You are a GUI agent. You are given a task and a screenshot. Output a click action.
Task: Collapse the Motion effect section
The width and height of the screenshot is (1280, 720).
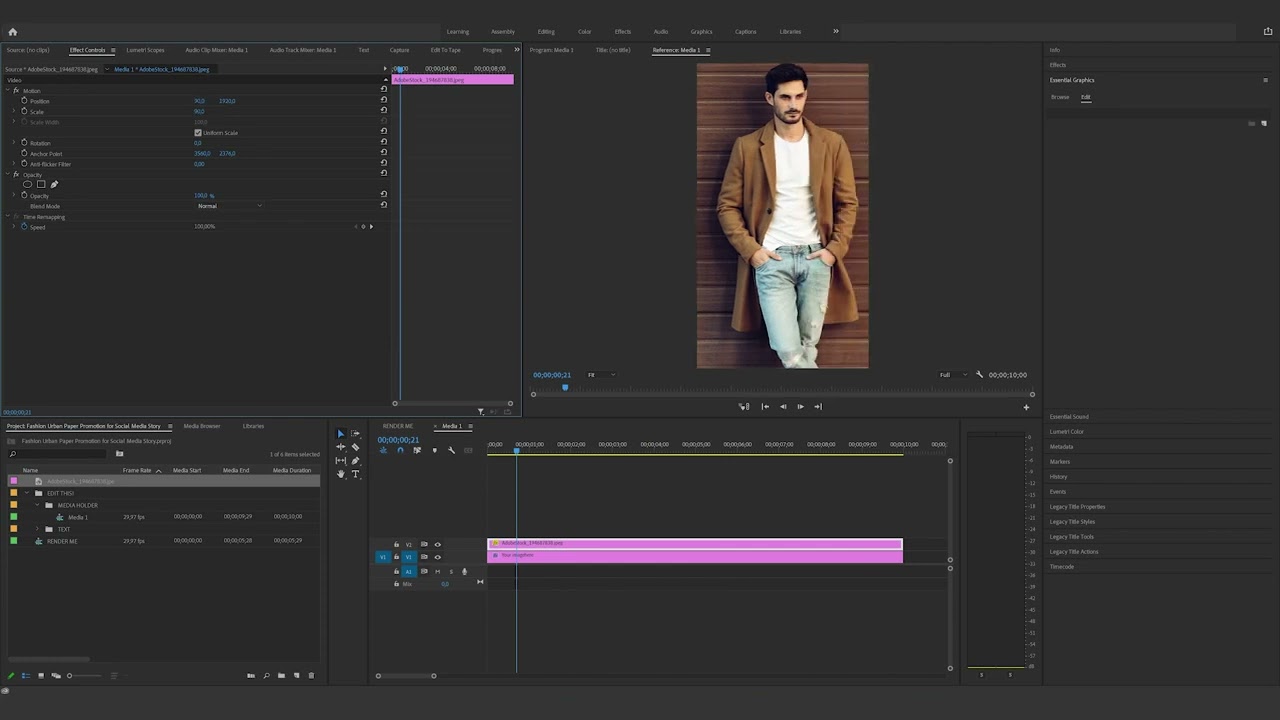click(x=7, y=91)
